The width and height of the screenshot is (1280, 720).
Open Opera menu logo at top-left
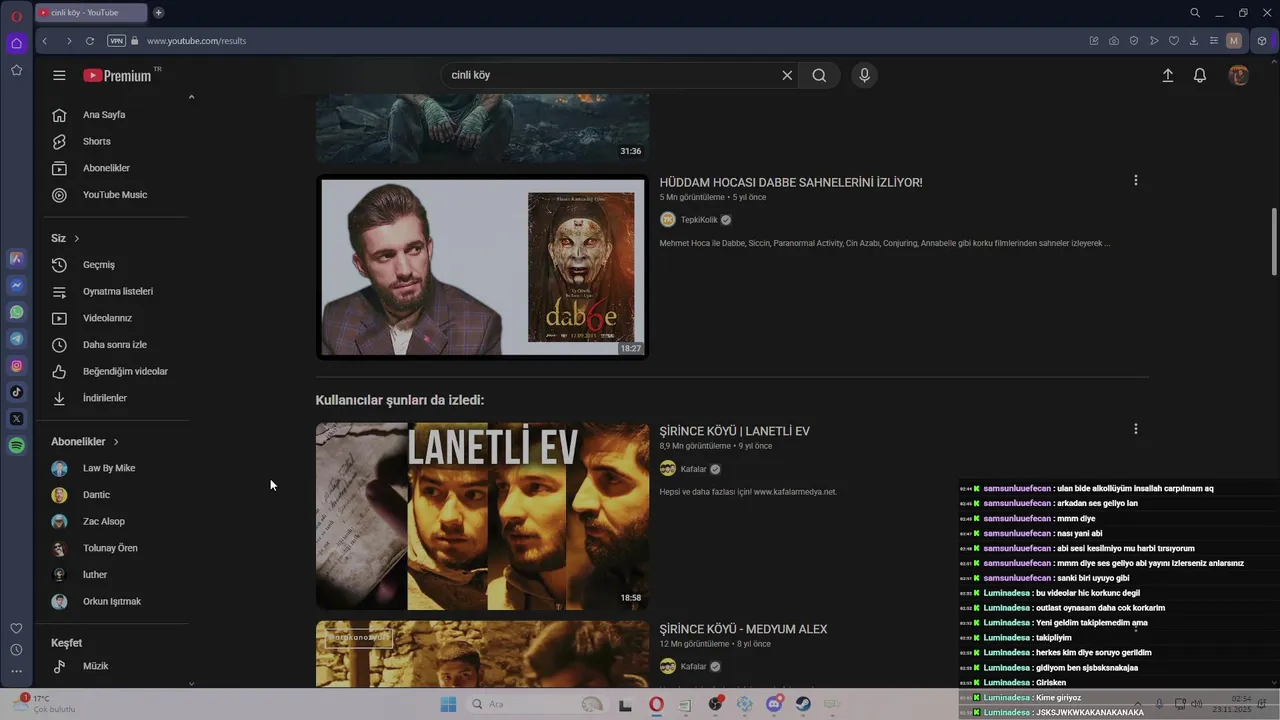[16, 16]
